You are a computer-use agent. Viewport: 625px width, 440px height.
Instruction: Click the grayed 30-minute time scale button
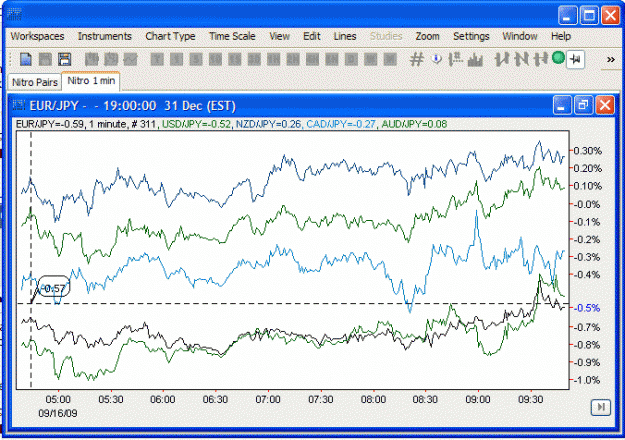(x=254, y=59)
